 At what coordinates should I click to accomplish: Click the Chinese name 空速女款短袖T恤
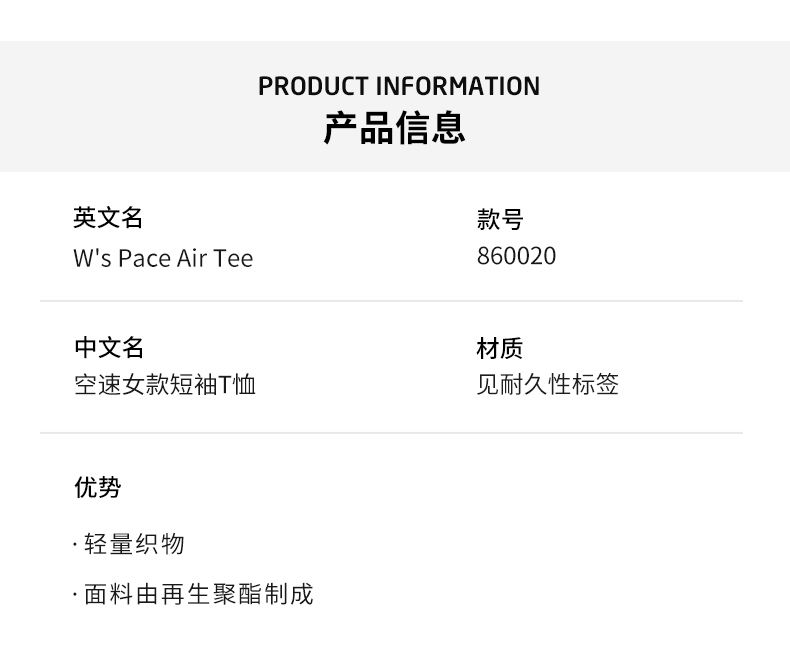click(165, 385)
